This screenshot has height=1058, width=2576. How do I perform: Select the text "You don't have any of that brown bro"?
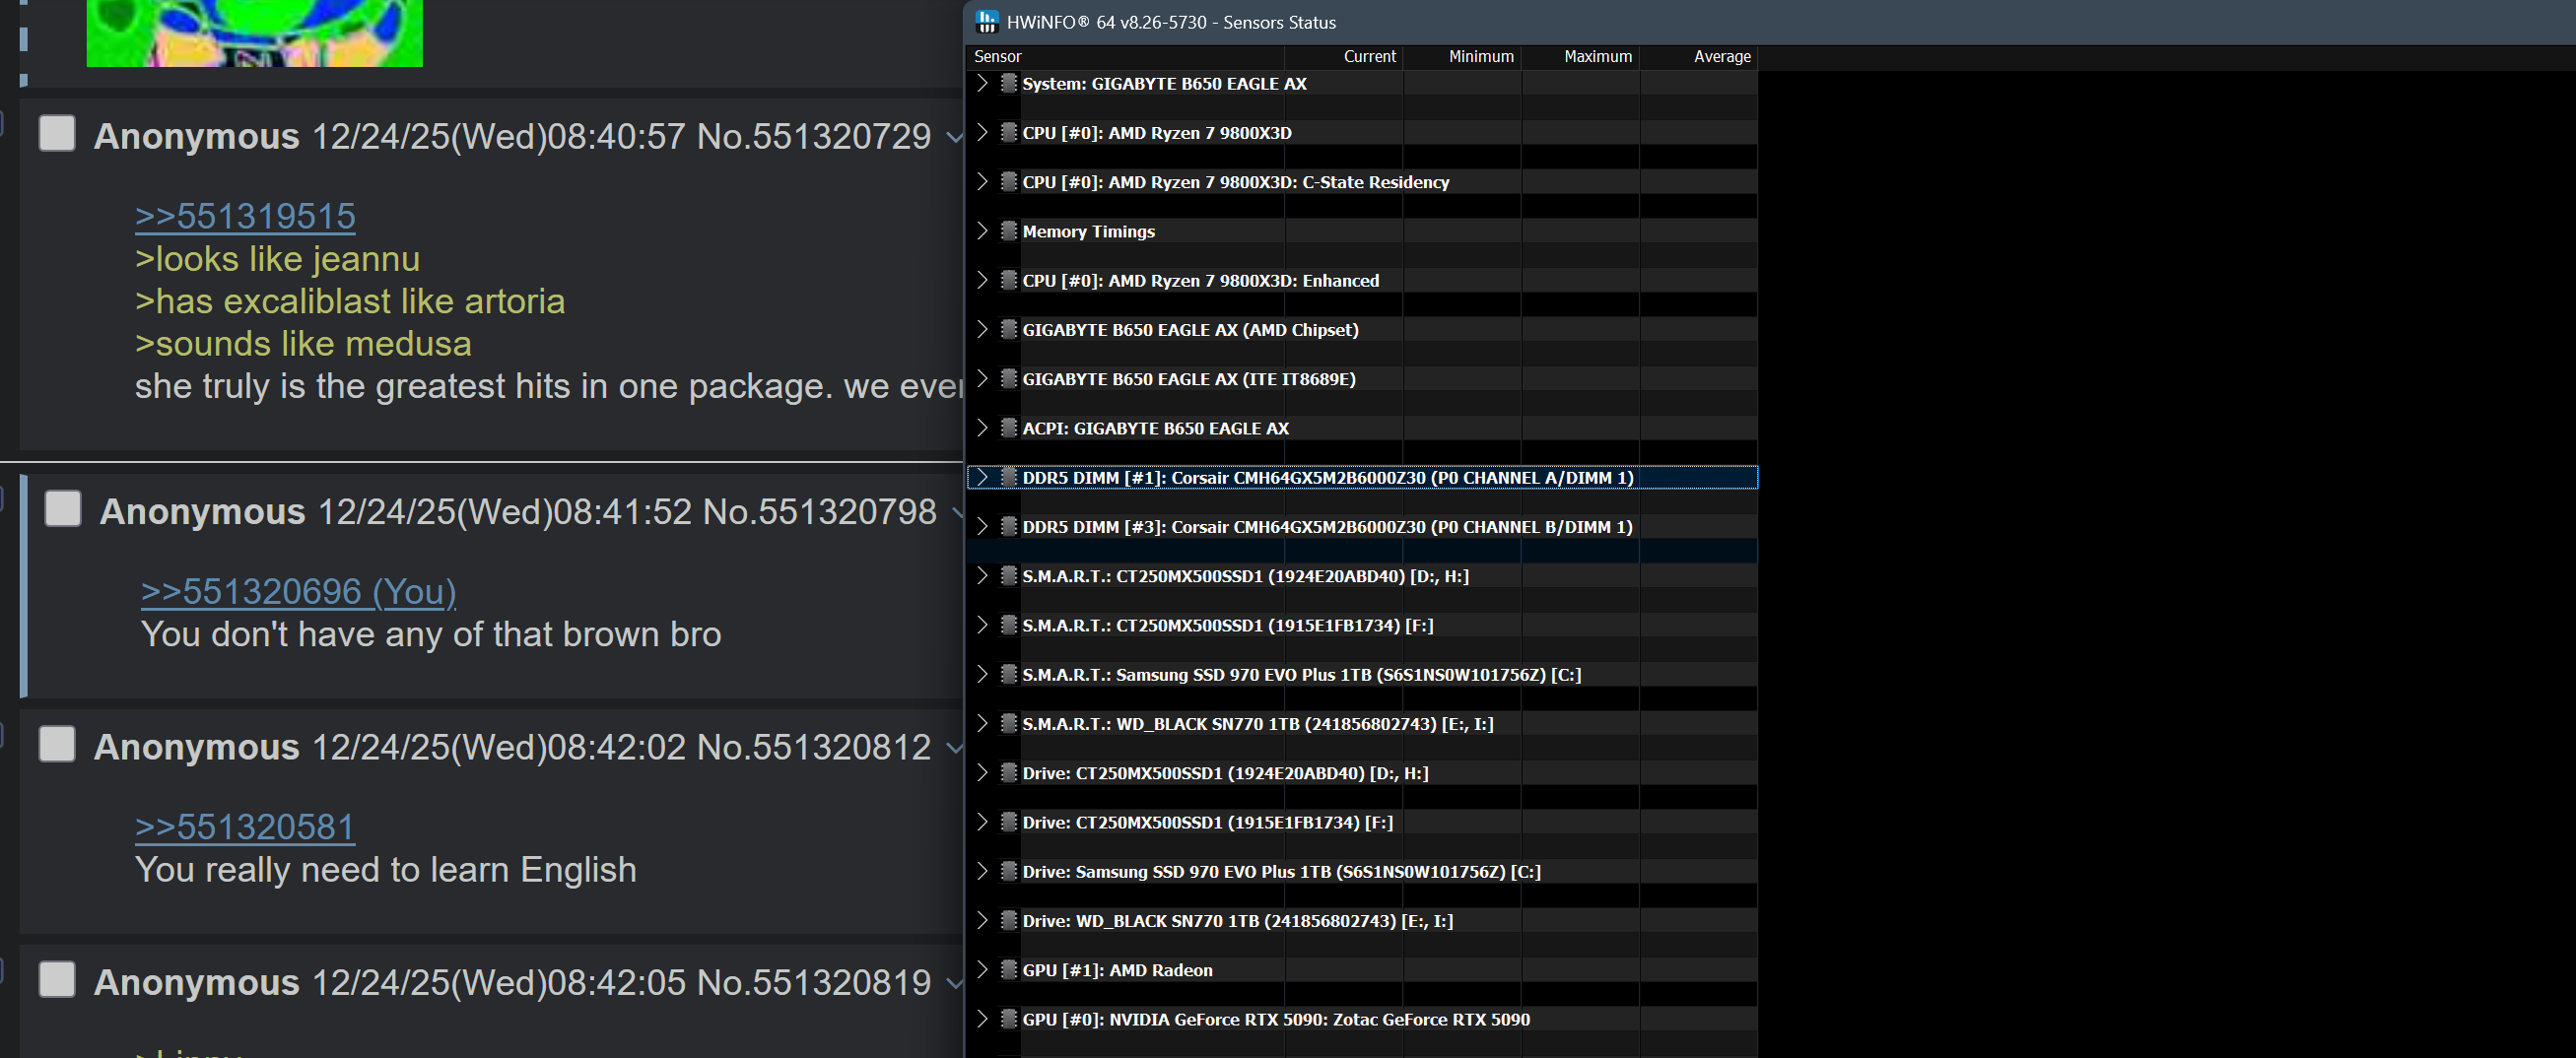[x=431, y=634]
